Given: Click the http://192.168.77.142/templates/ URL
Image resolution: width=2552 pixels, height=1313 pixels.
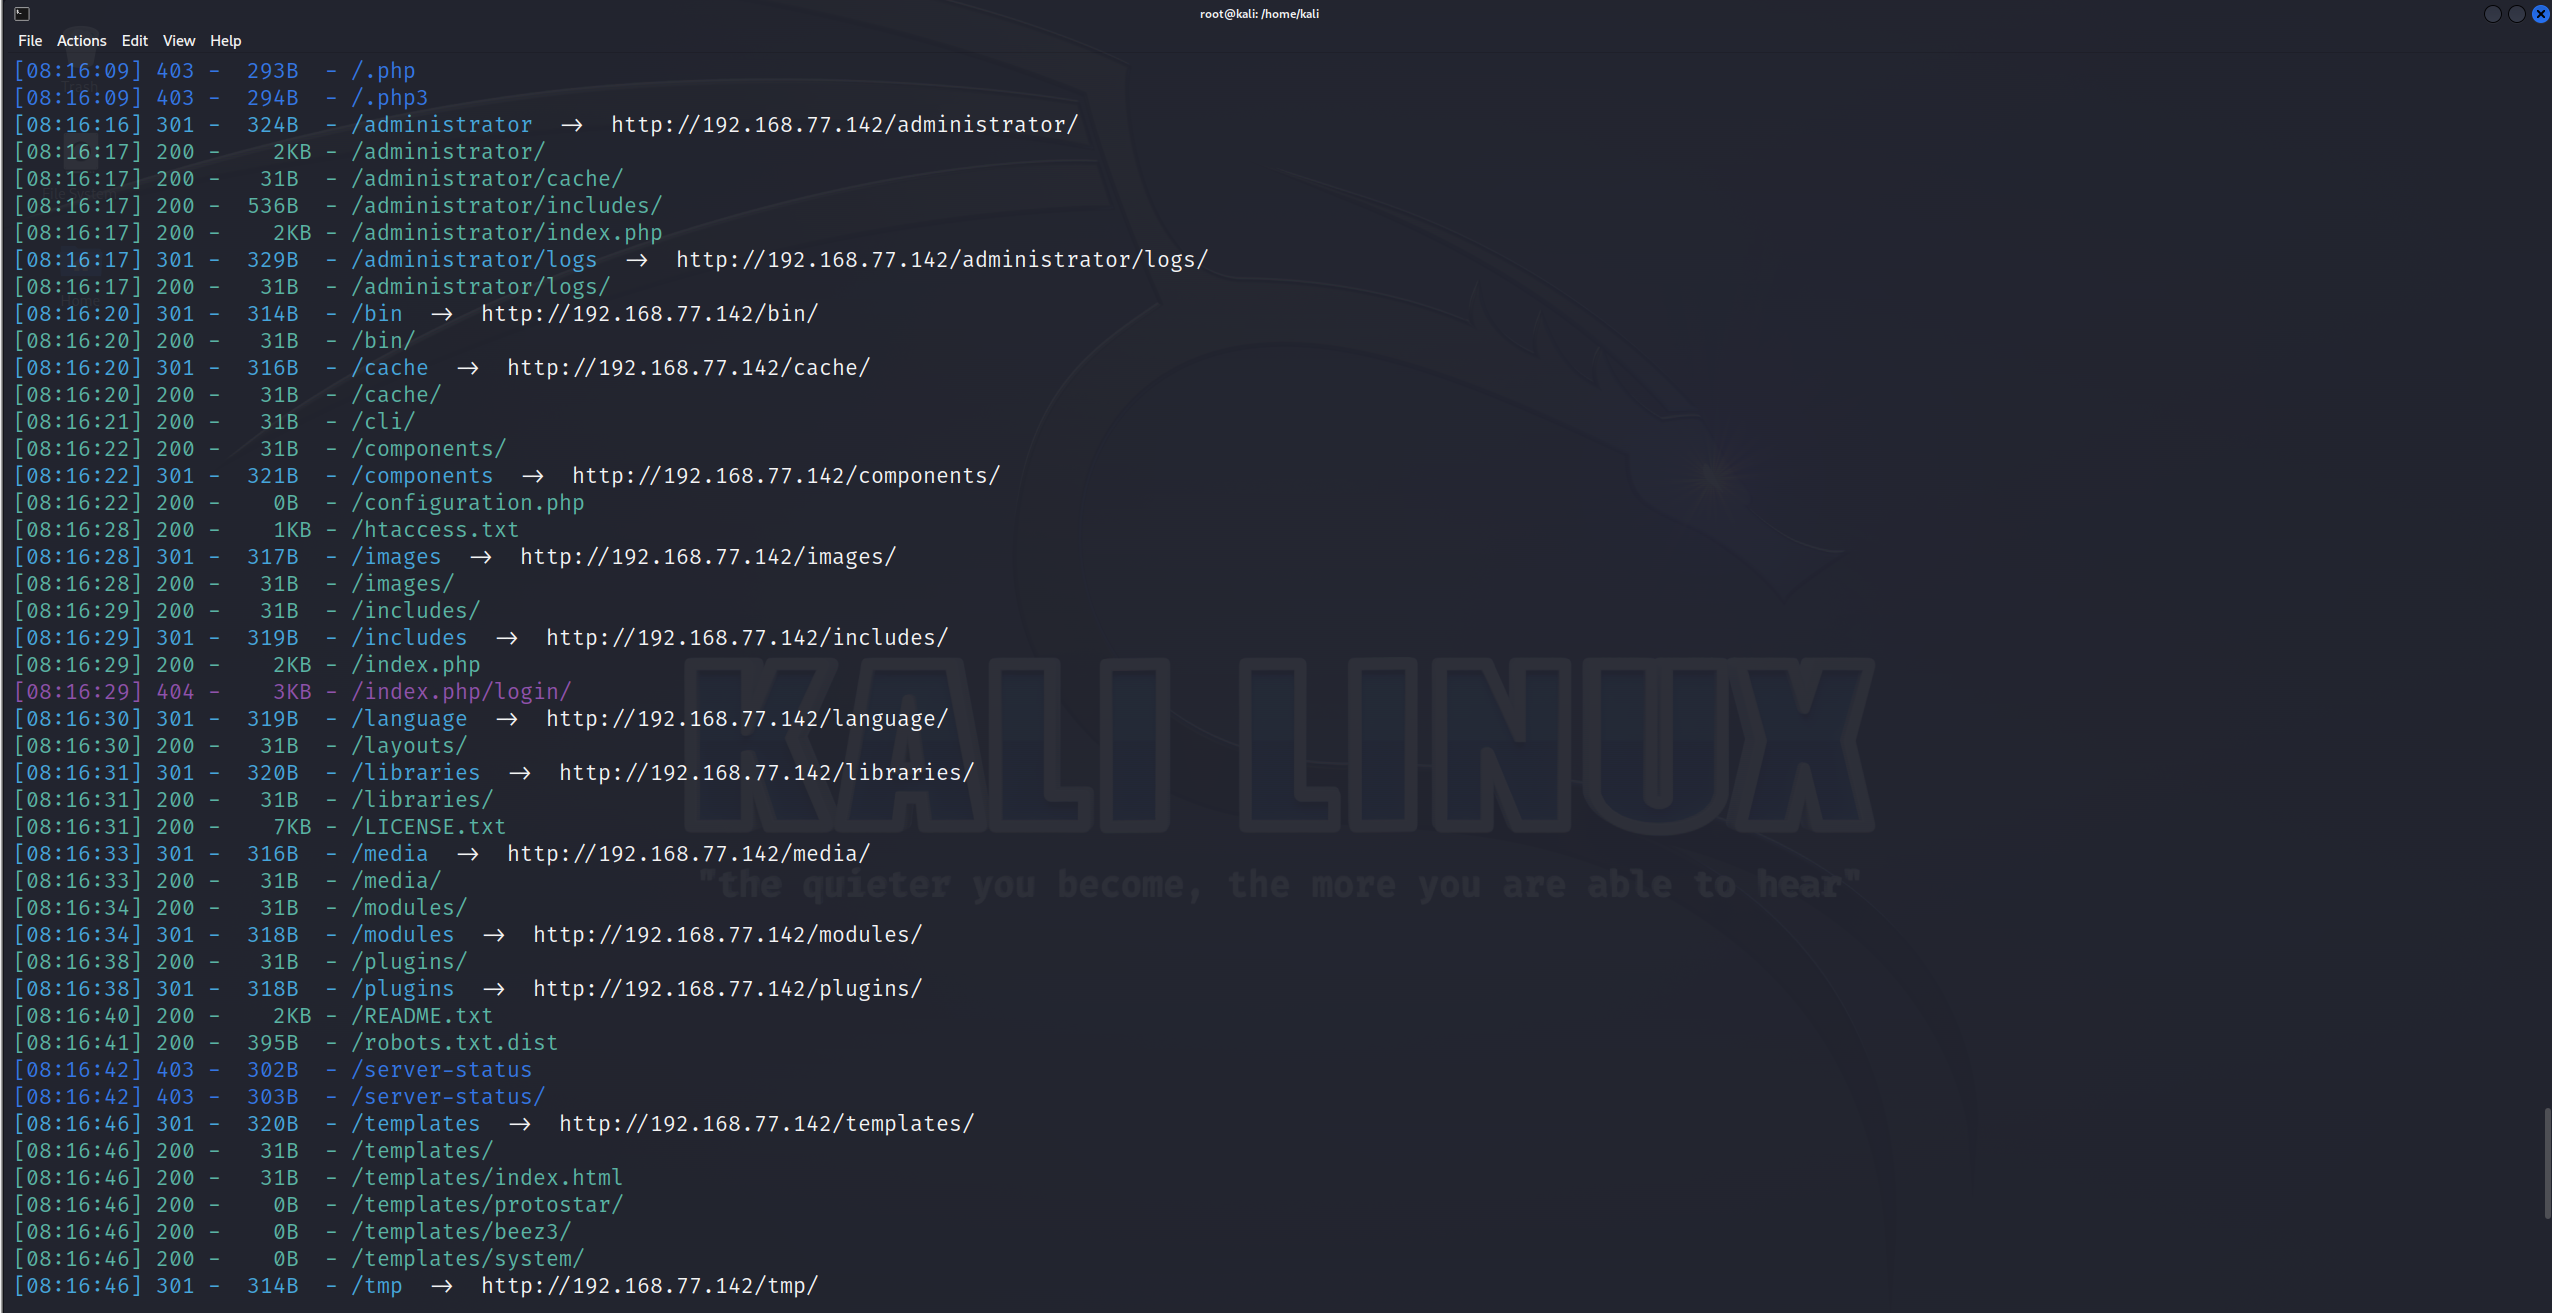Looking at the screenshot, I should pyautogui.click(x=766, y=1124).
